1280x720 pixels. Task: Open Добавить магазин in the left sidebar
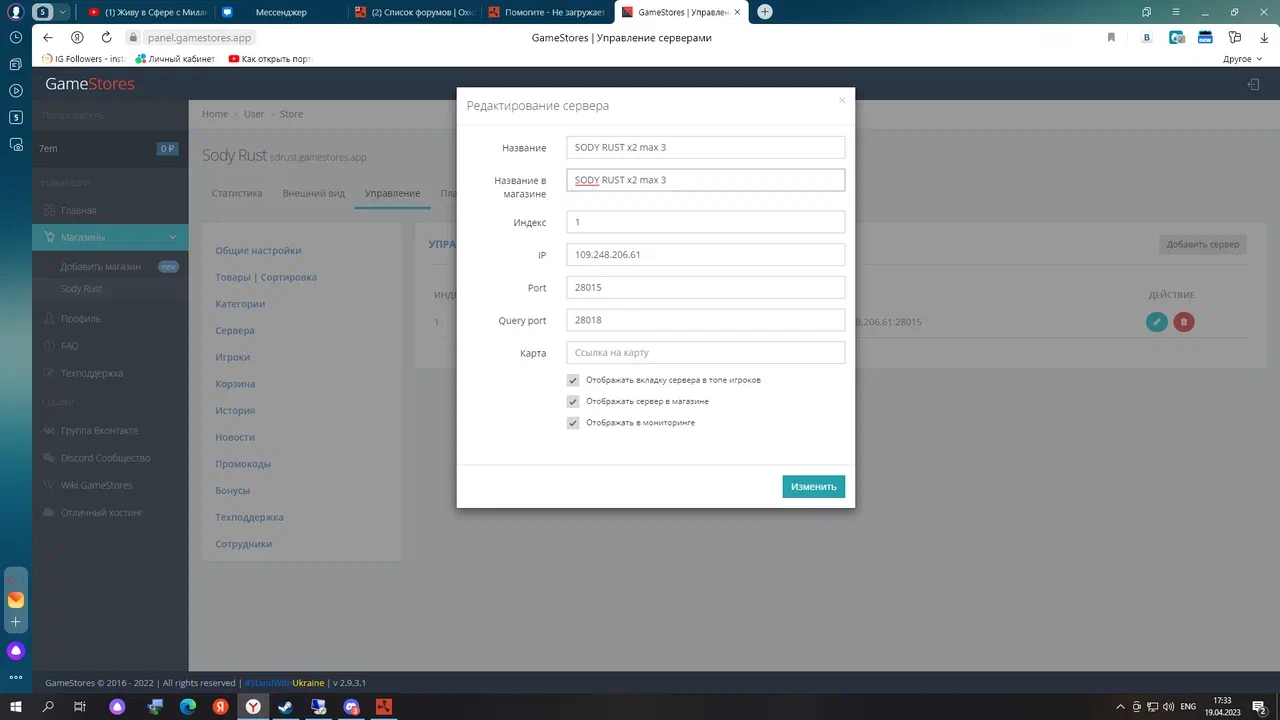[100, 267]
